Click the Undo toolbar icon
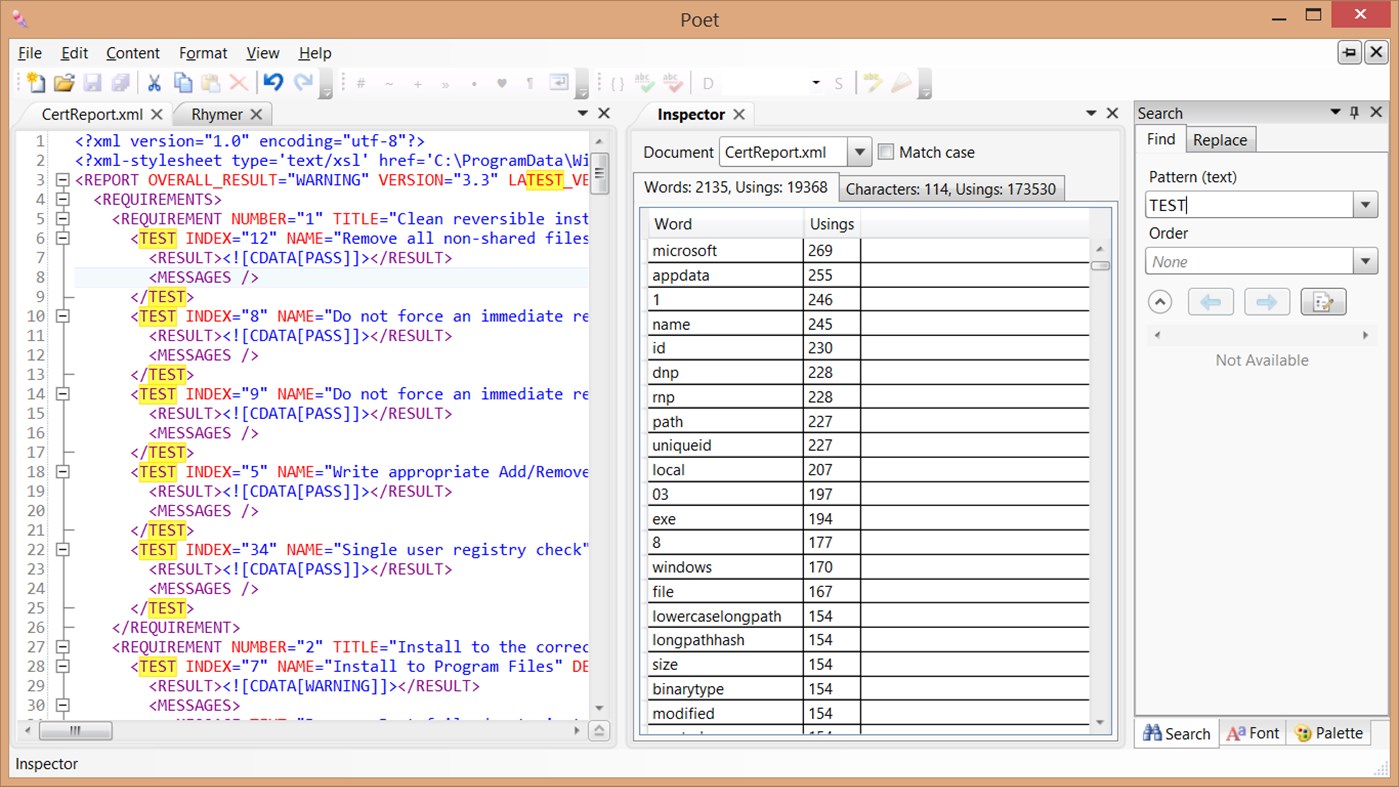The width and height of the screenshot is (1399, 787). (x=272, y=83)
